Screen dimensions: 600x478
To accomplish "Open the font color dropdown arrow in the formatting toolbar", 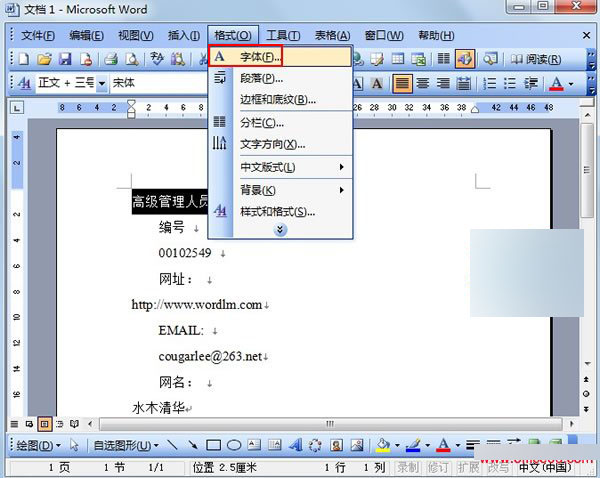I will [571, 83].
